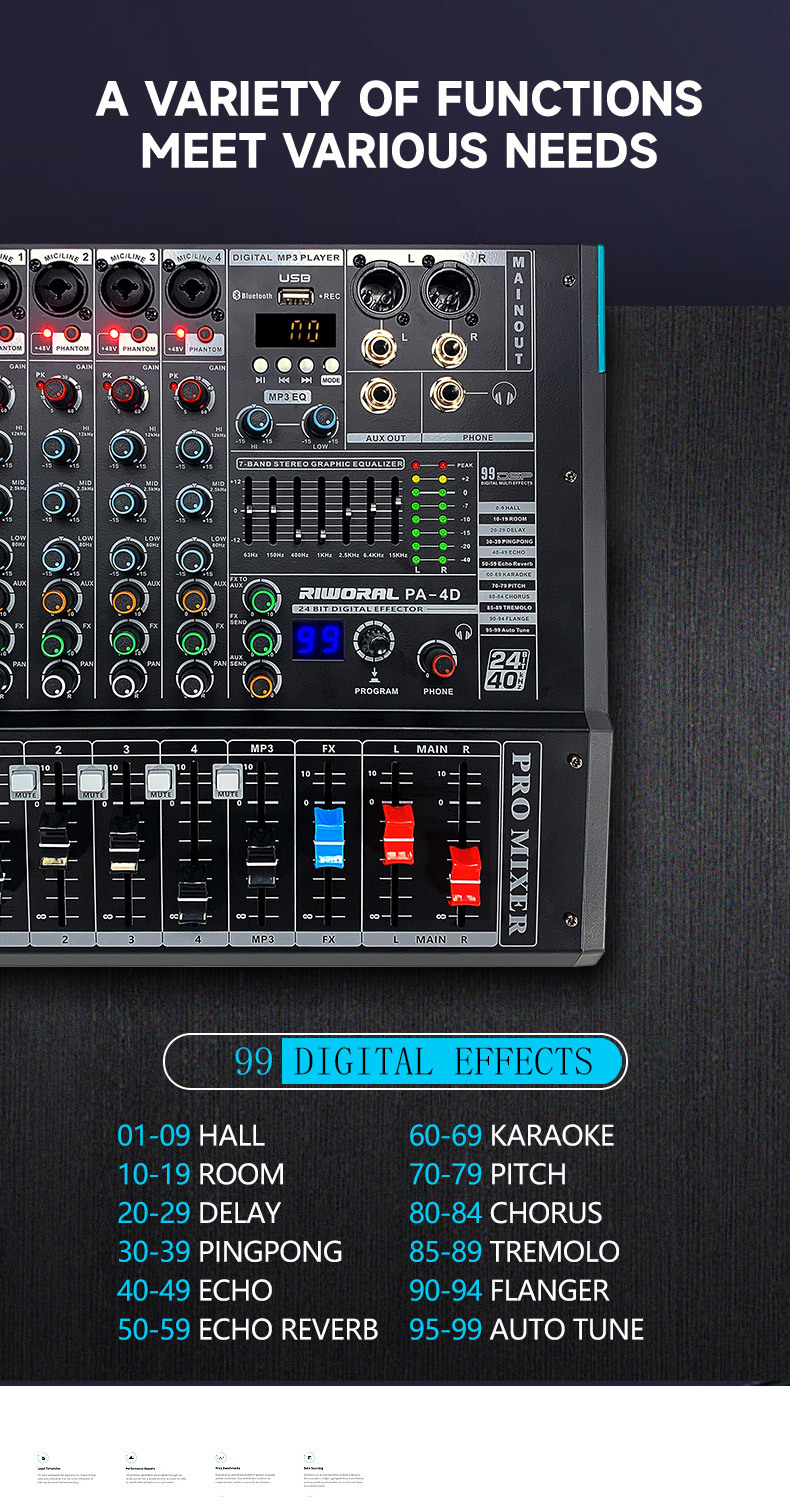Click the '70-79 PITCH' effect entry

point(488,1174)
